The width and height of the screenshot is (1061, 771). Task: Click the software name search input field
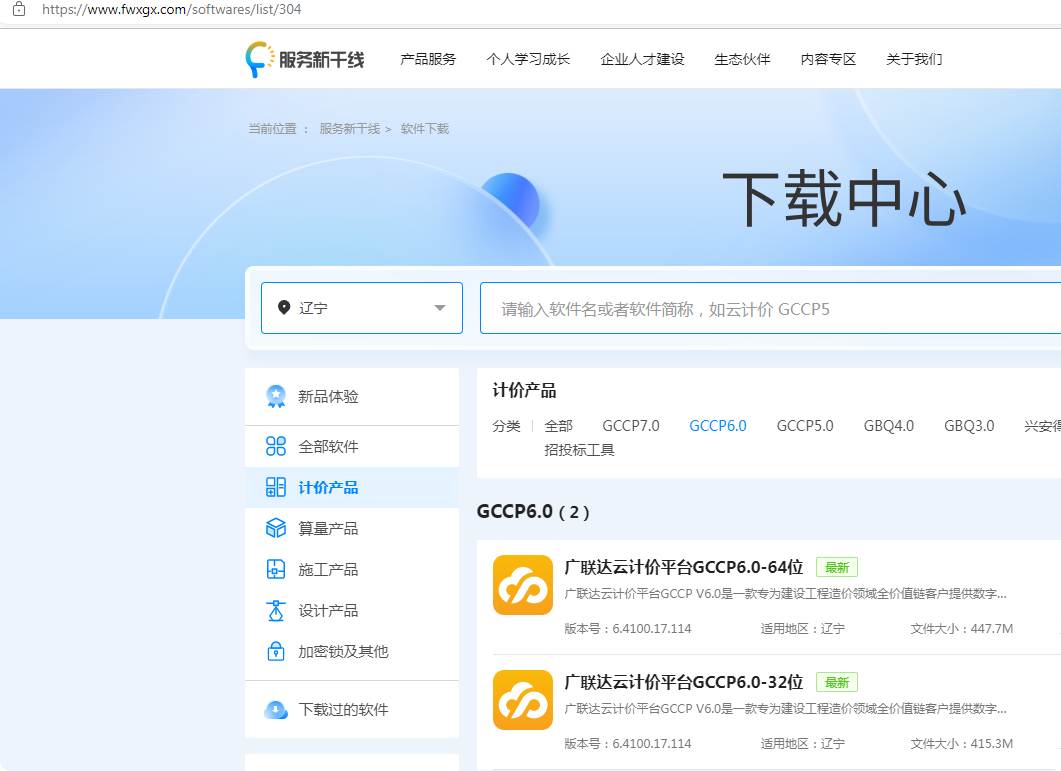pos(770,308)
